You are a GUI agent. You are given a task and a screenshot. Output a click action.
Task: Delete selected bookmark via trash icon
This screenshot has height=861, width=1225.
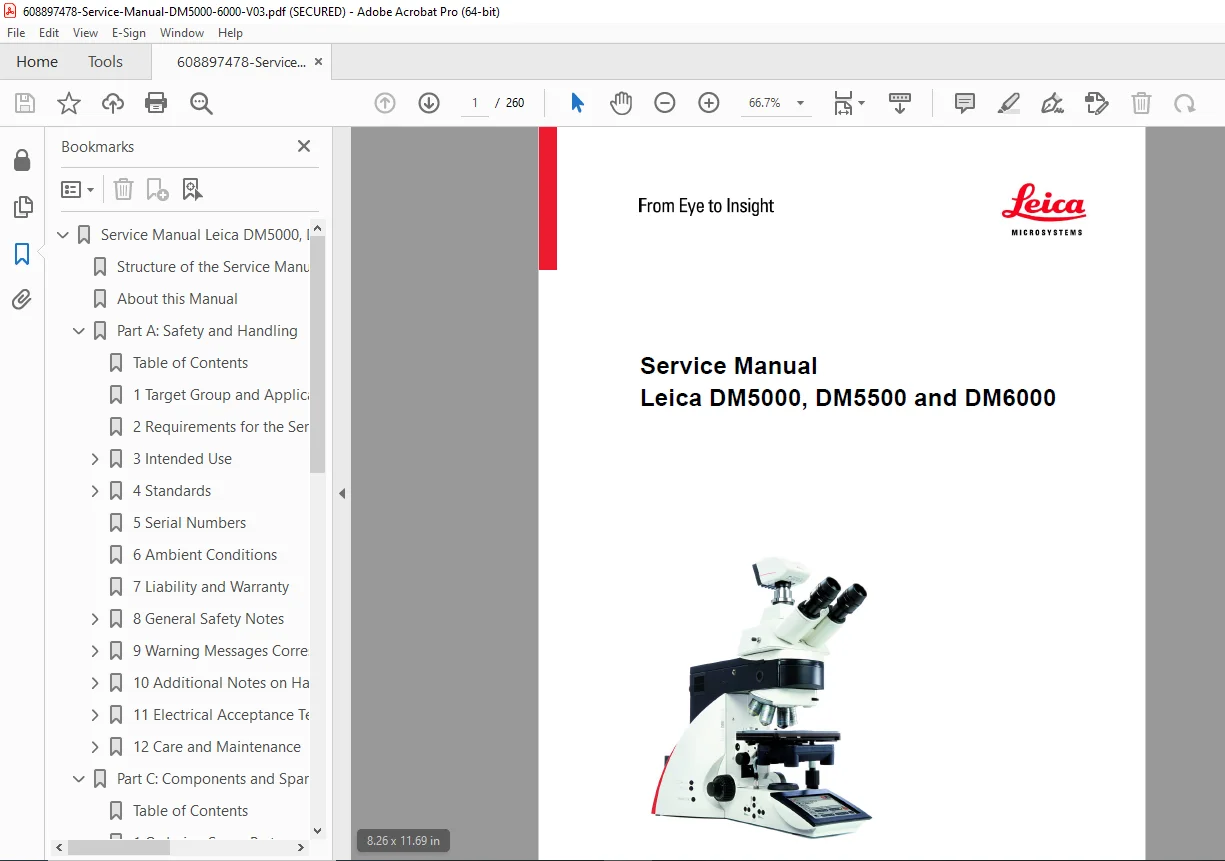(x=123, y=189)
